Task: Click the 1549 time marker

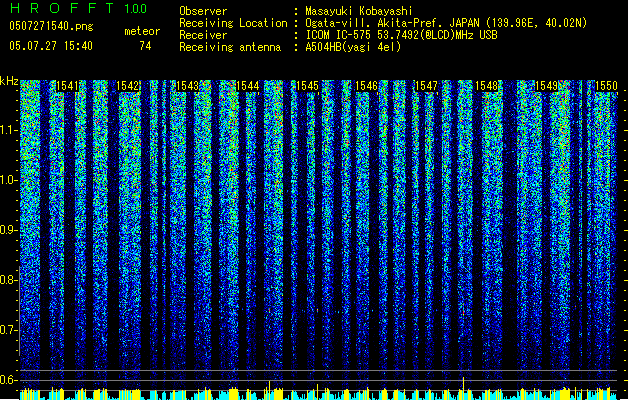Action: (x=546, y=86)
